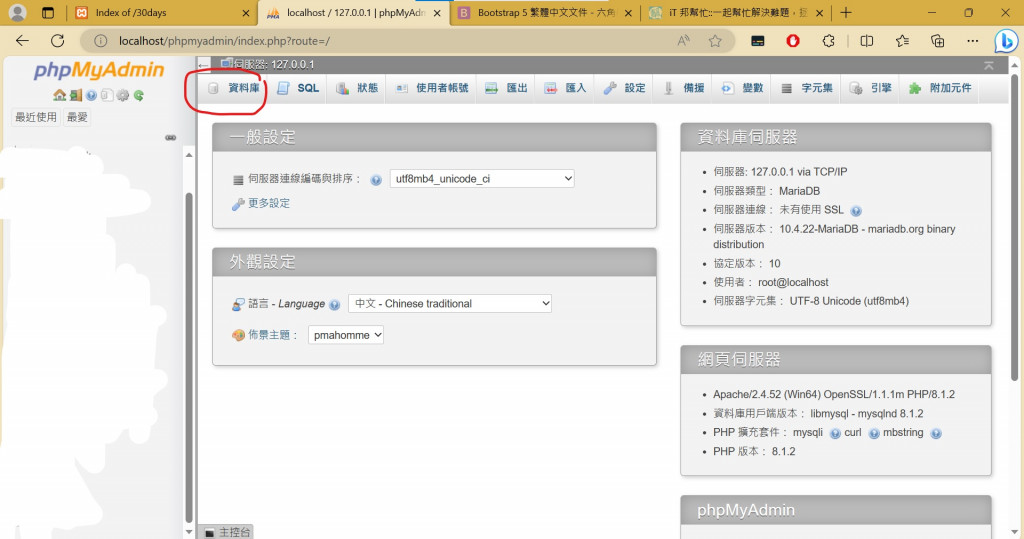
Task: Open the Language selection dropdown
Action: (x=450, y=303)
